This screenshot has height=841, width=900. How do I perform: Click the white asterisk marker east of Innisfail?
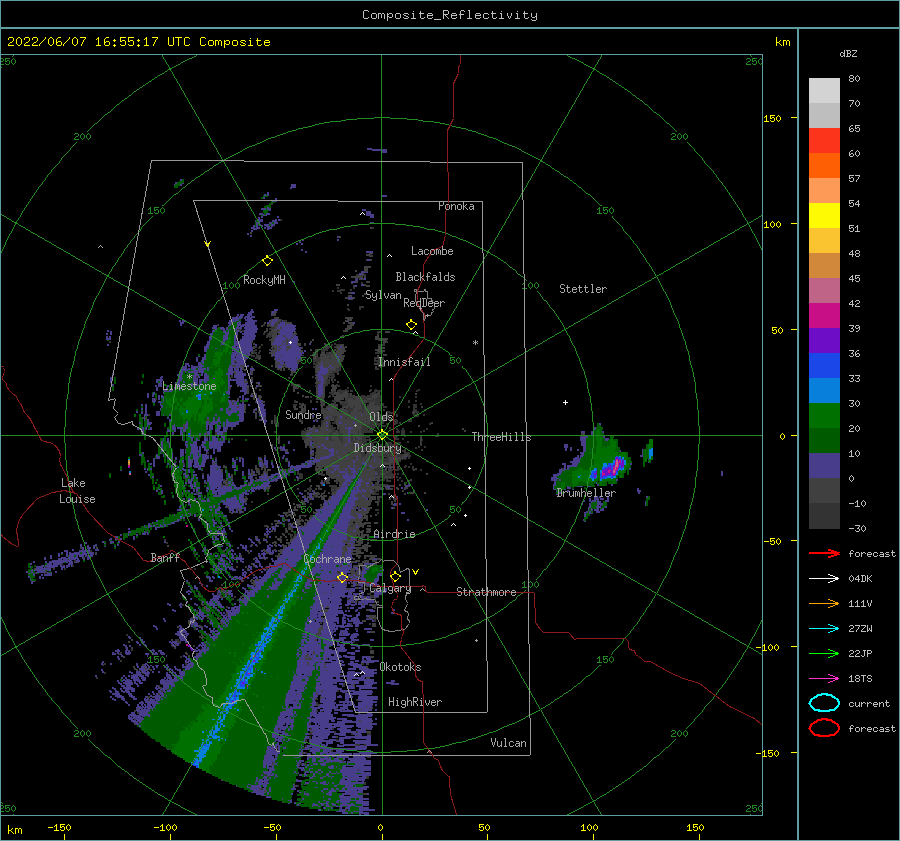tap(475, 343)
